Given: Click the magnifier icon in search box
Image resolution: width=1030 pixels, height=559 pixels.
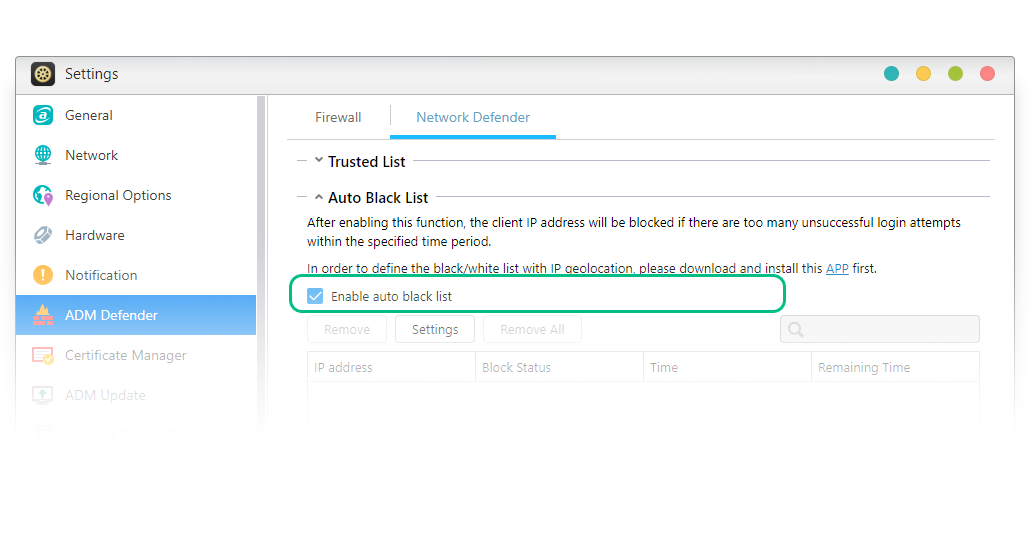Looking at the screenshot, I should coord(796,329).
